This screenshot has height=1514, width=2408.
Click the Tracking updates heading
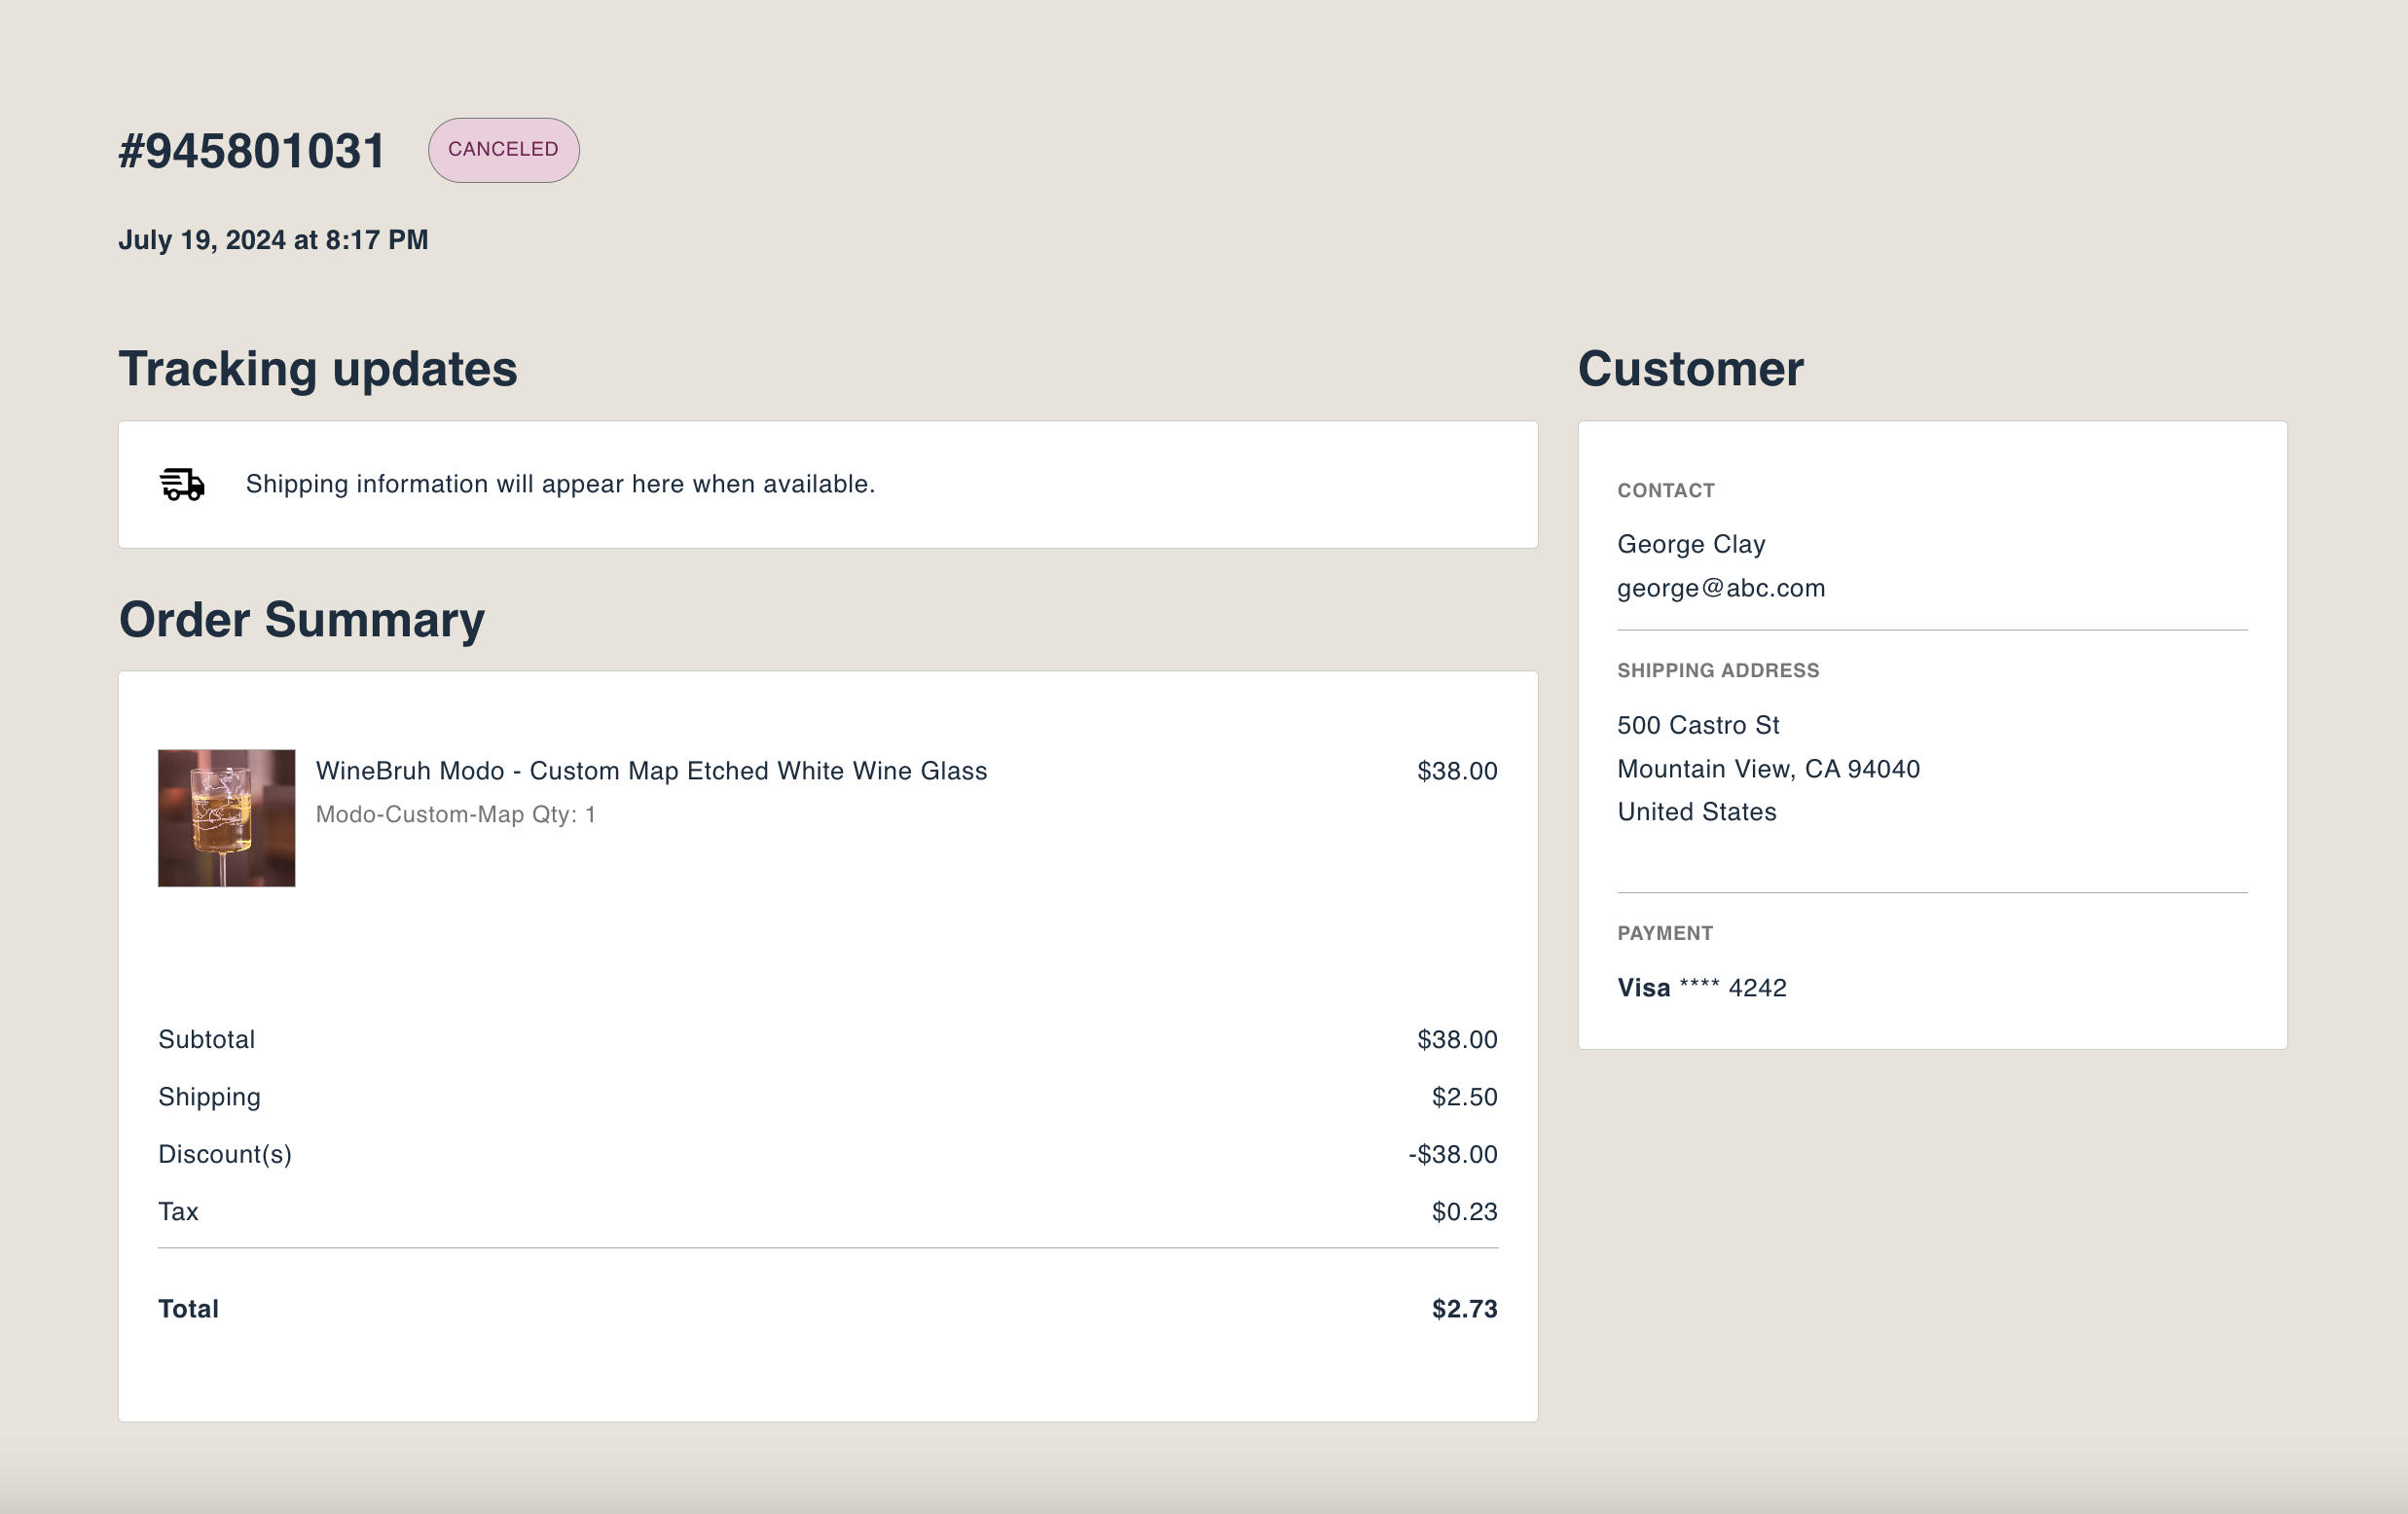pyautogui.click(x=318, y=369)
